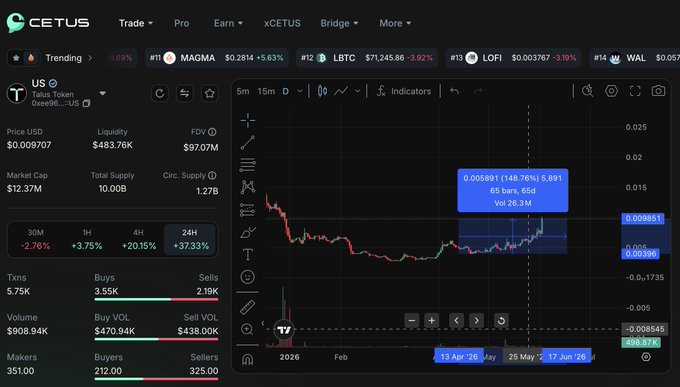Click the Talus Token logo
The image size is (680, 387).
coord(17,93)
